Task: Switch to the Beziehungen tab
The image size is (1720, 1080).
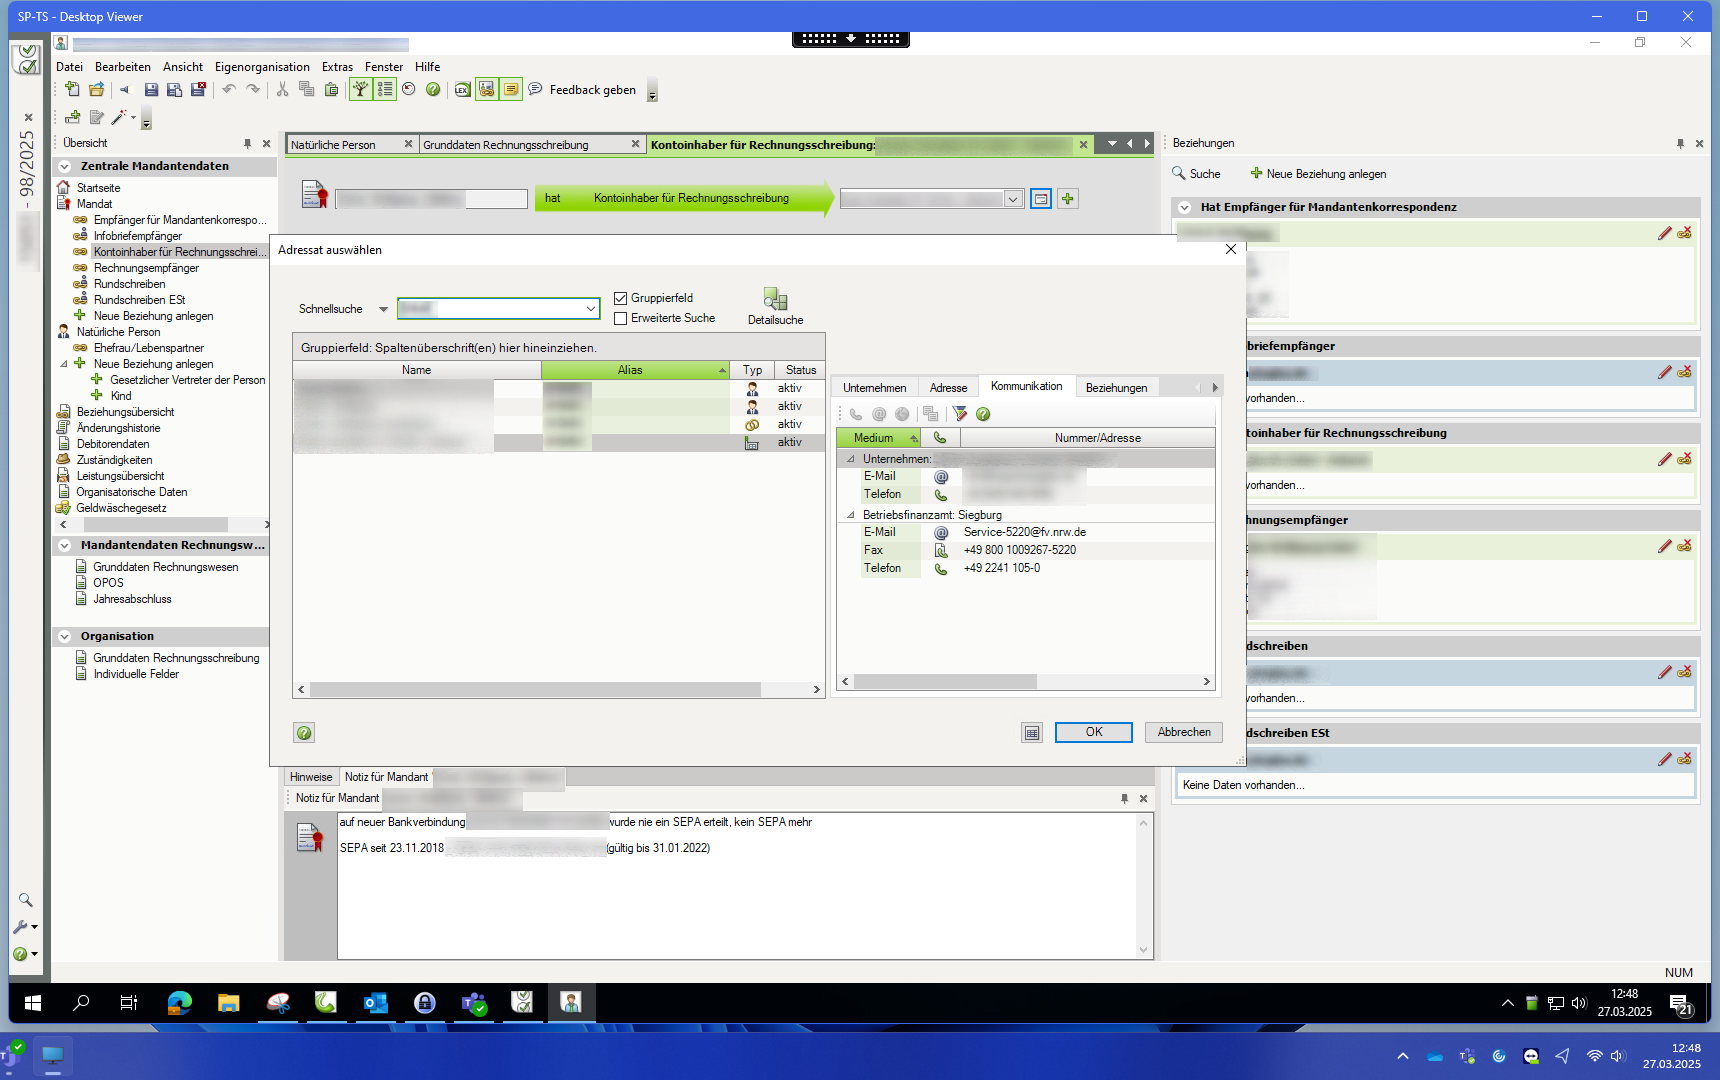Action: coord(1116,388)
